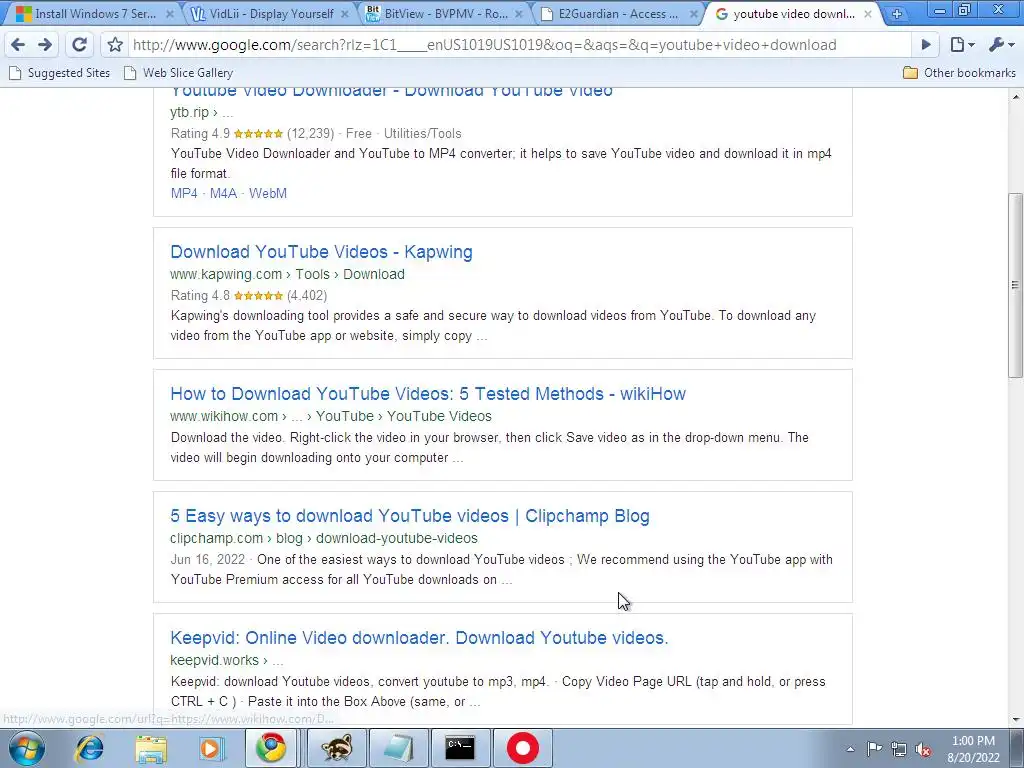Open Windows Media Player from taskbar
This screenshot has height=768, width=1024.
pos(212,748)
